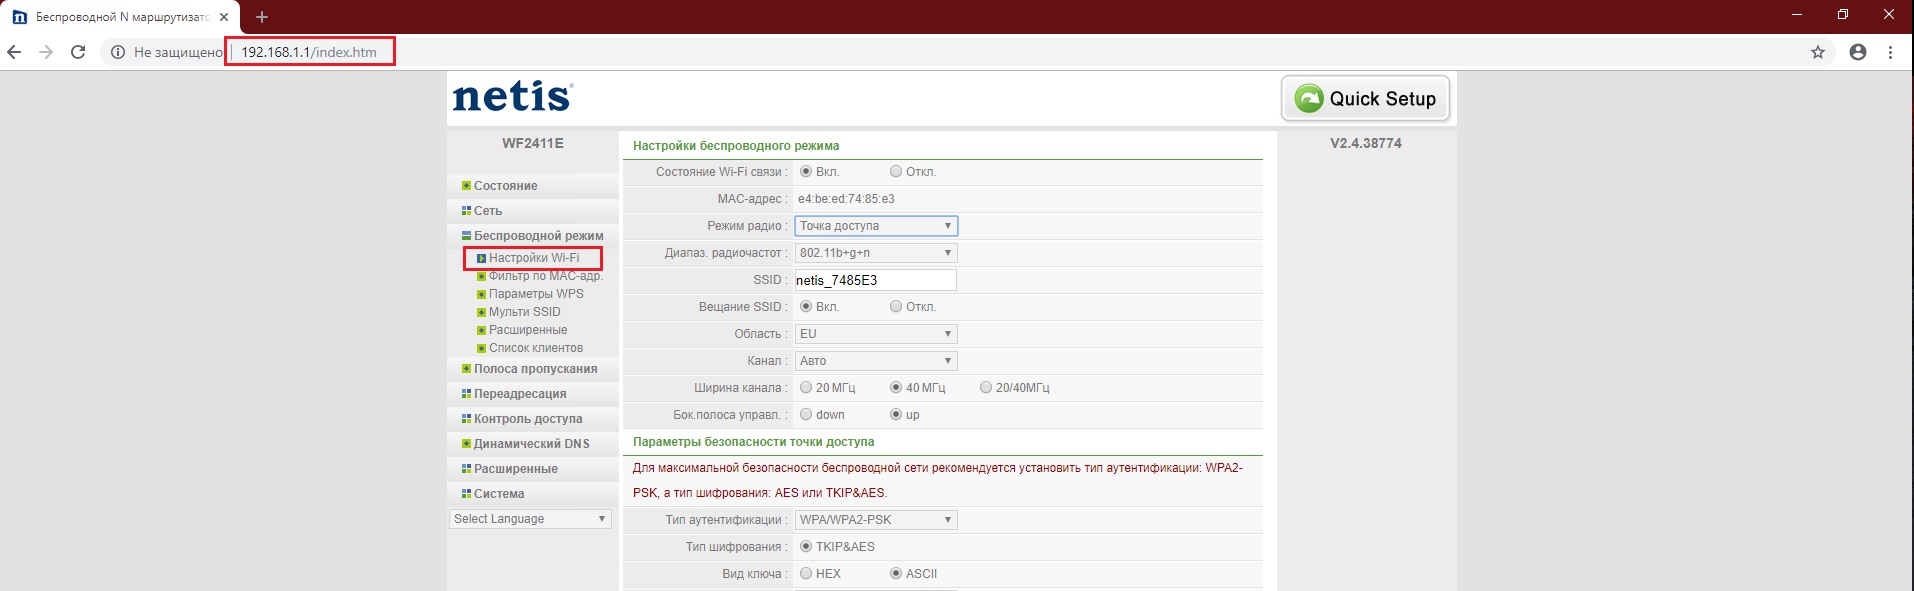Select up control sideband
The width and height of the screenshot is (1914, 591).
896,415
